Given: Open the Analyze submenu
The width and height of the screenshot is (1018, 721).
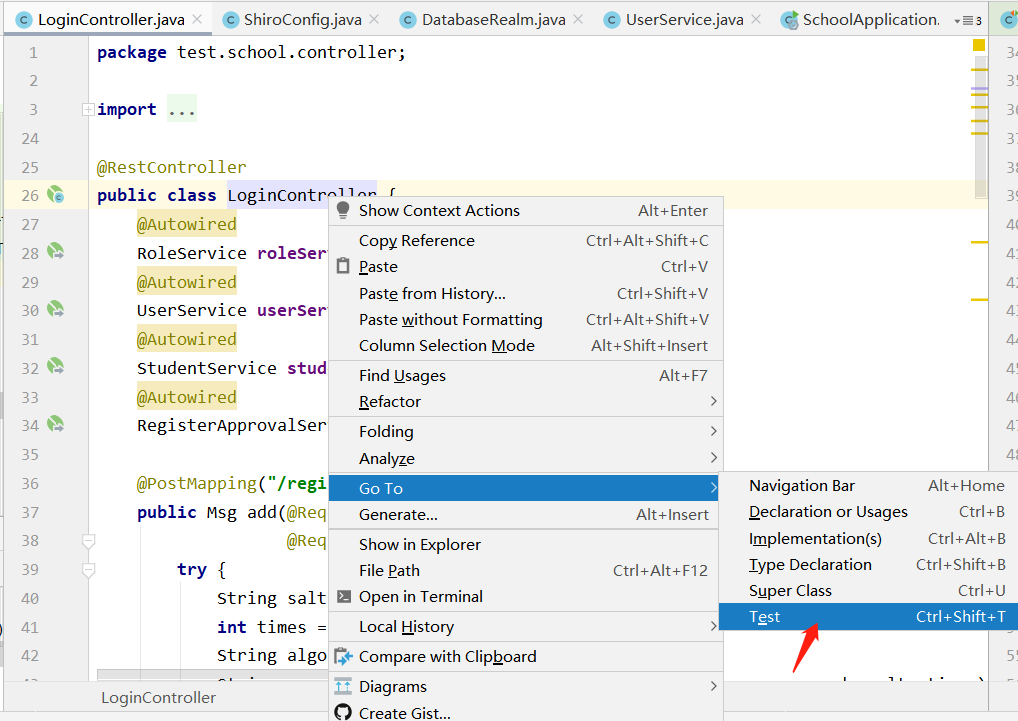Looking at the screenshot, I should [526, 458].
